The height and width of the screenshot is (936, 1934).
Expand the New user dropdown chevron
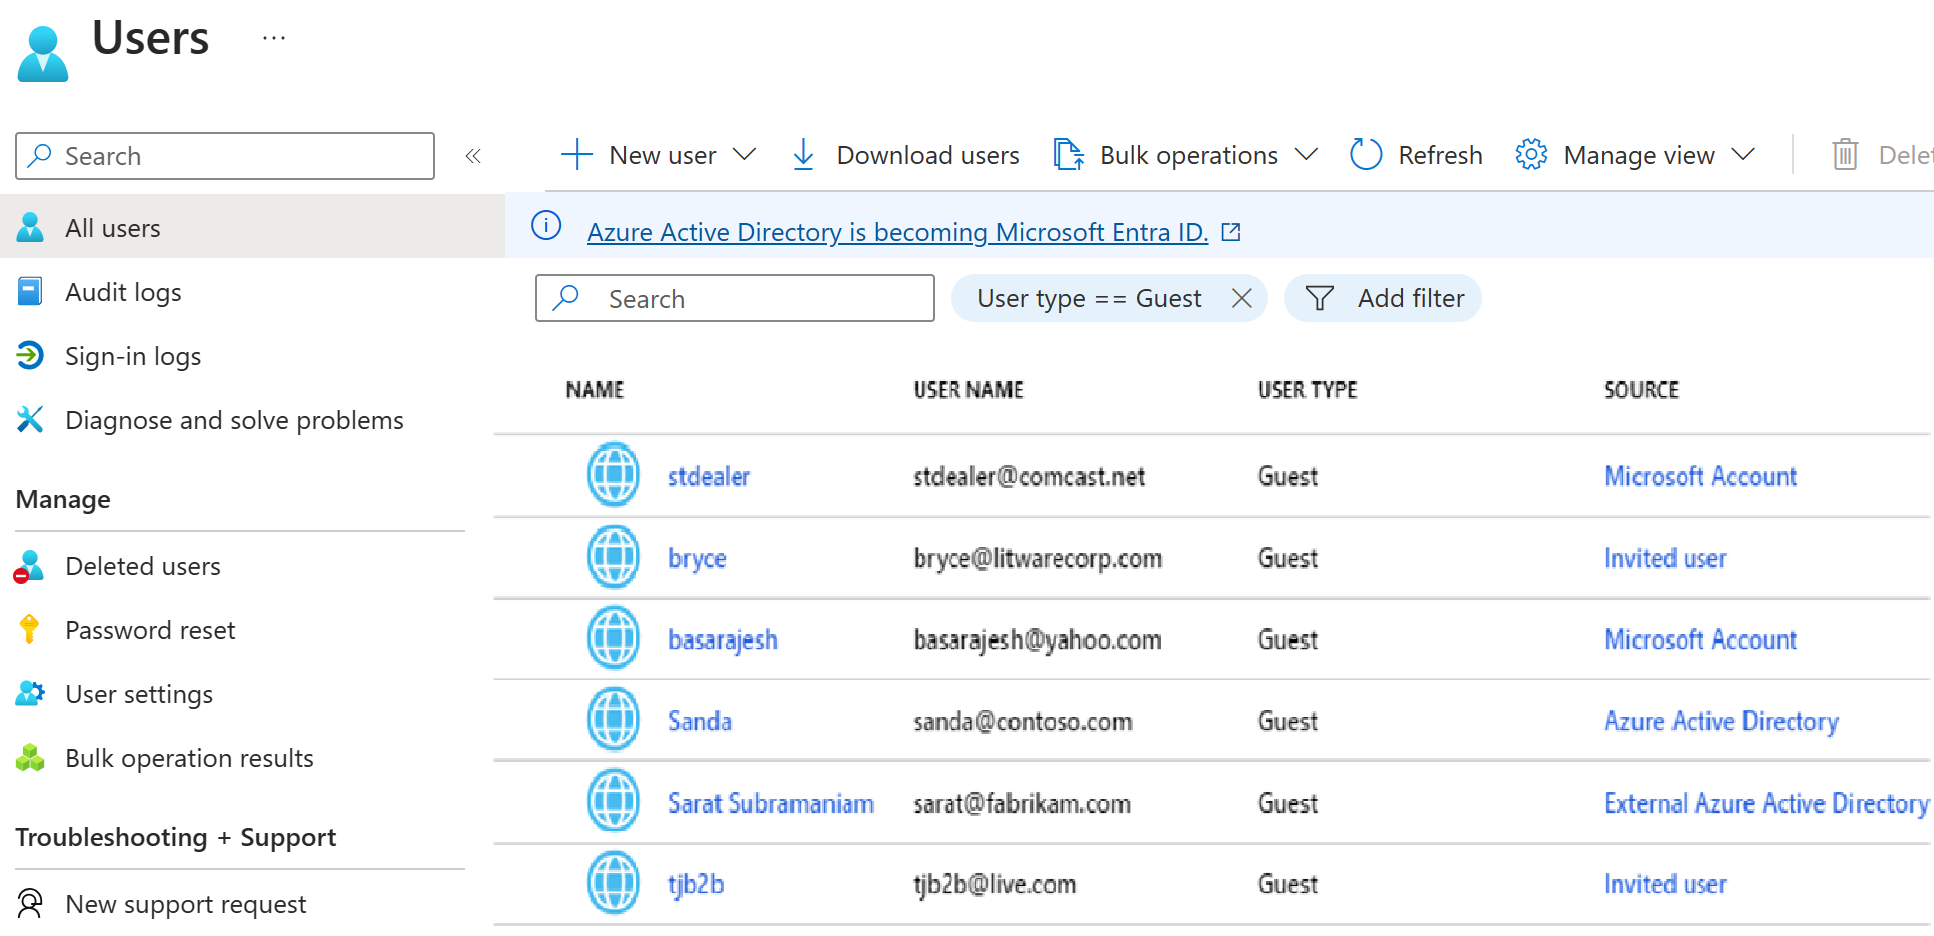[744, 155]
